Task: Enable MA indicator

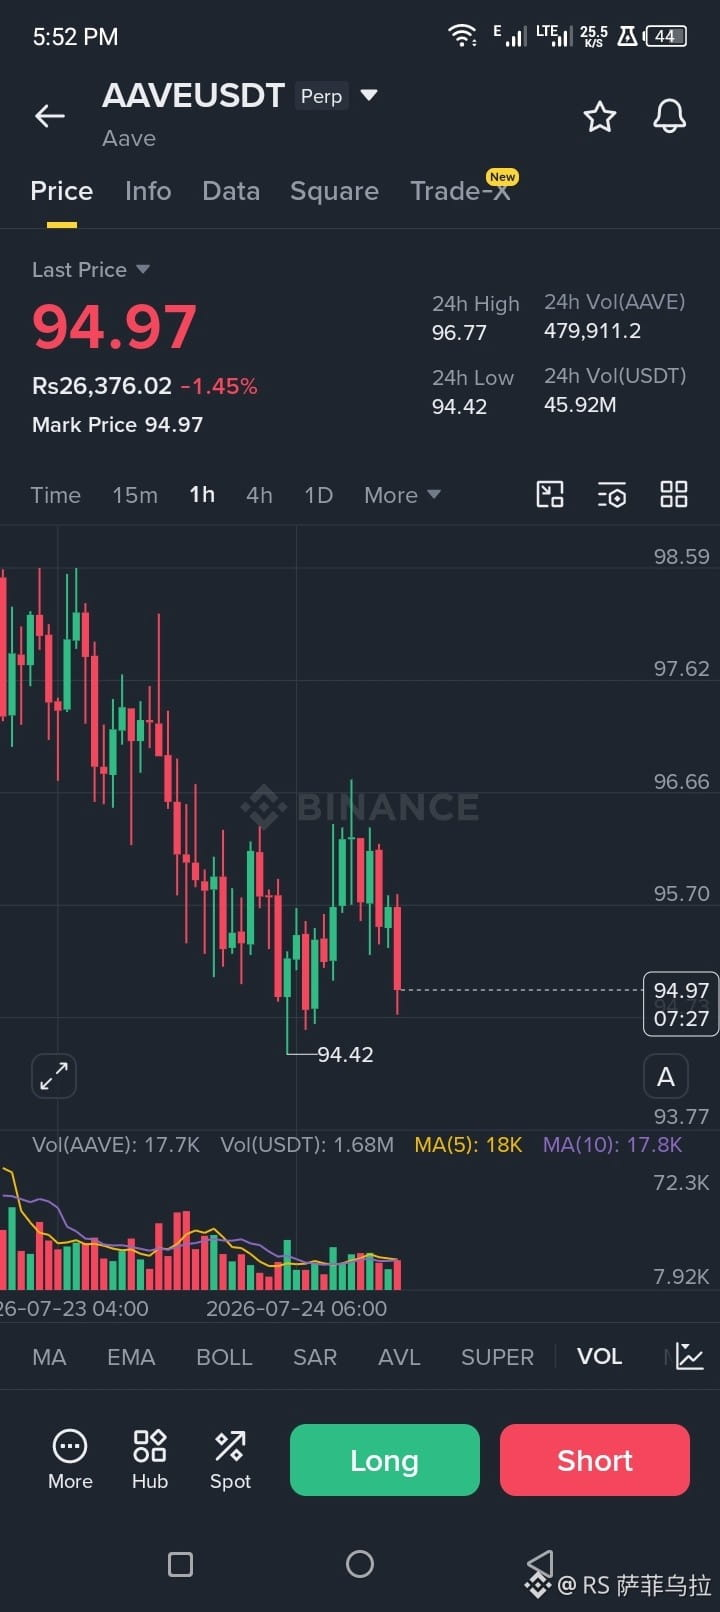Action: point(49,1357)
